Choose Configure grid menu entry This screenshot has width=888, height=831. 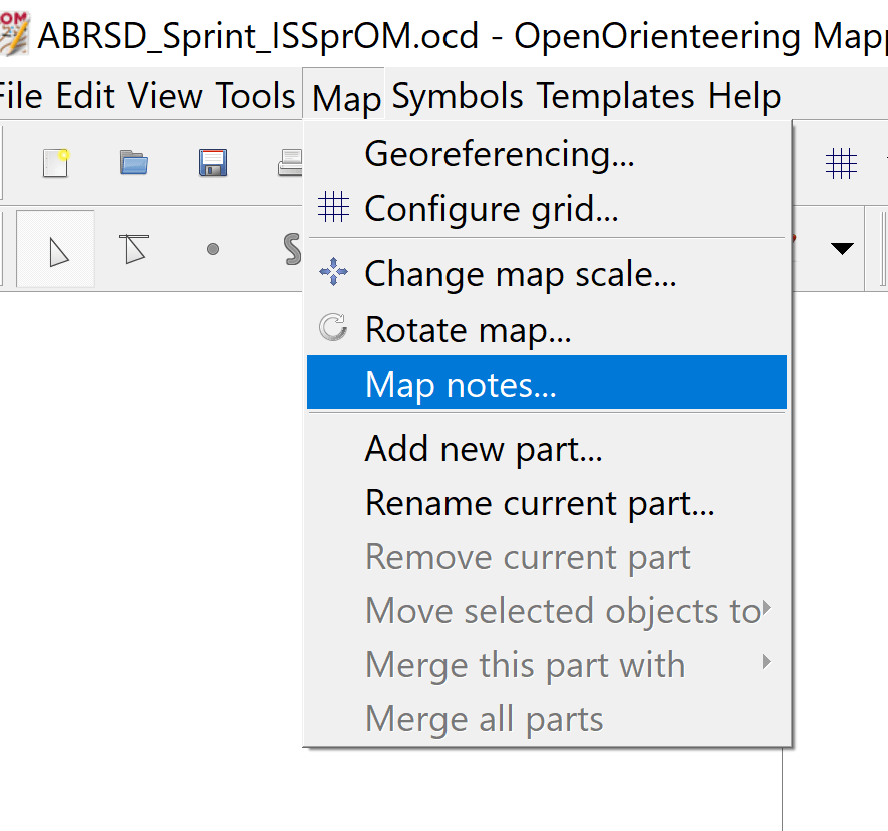coord(547,208)
